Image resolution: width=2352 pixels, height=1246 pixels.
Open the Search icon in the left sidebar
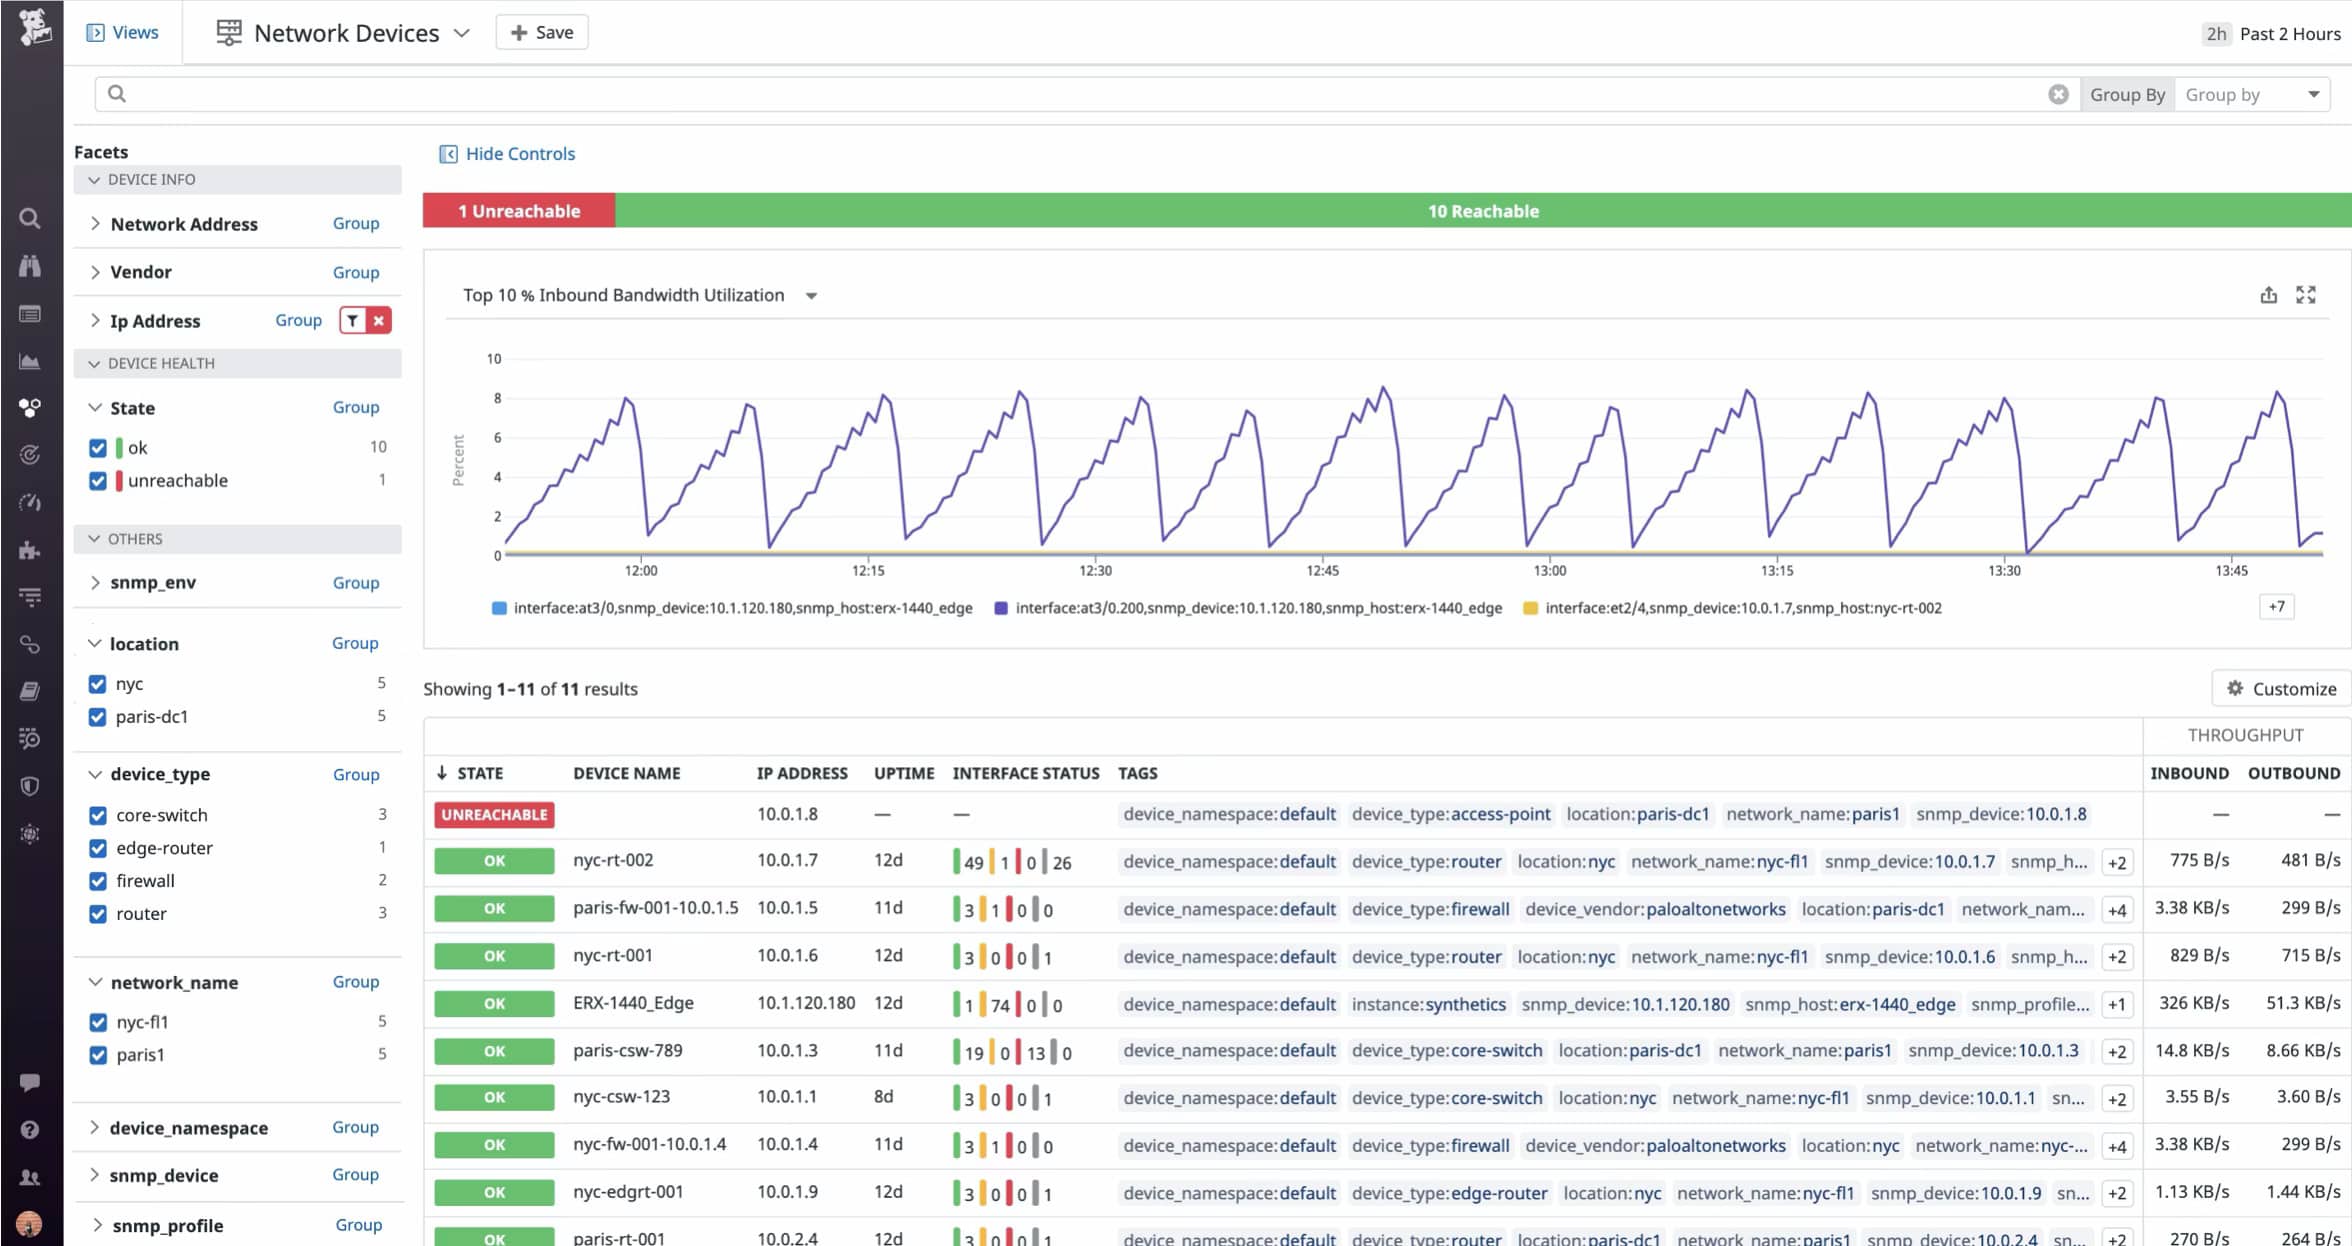coord(30,218)
